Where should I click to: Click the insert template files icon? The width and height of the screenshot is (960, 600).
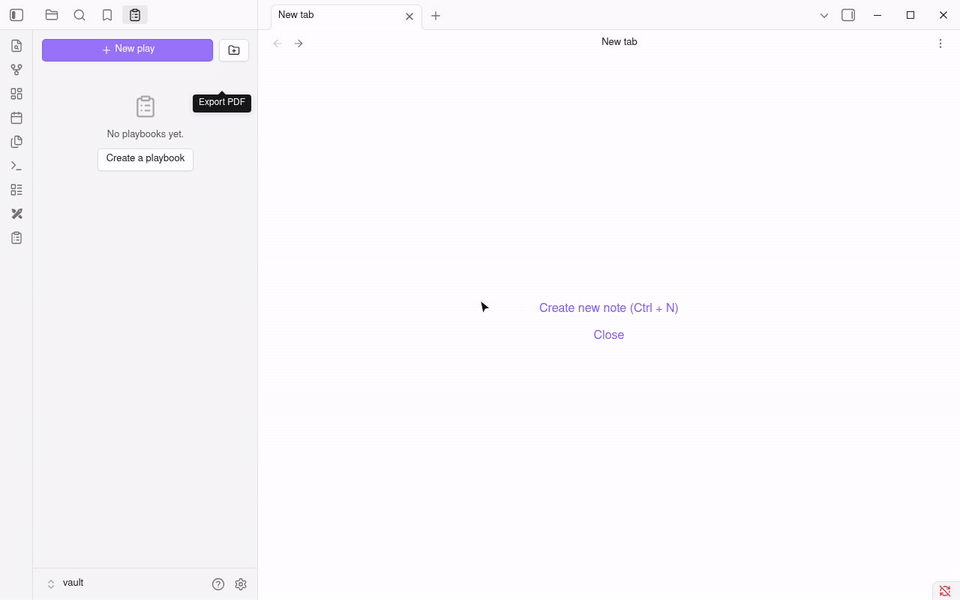[17, 142]
